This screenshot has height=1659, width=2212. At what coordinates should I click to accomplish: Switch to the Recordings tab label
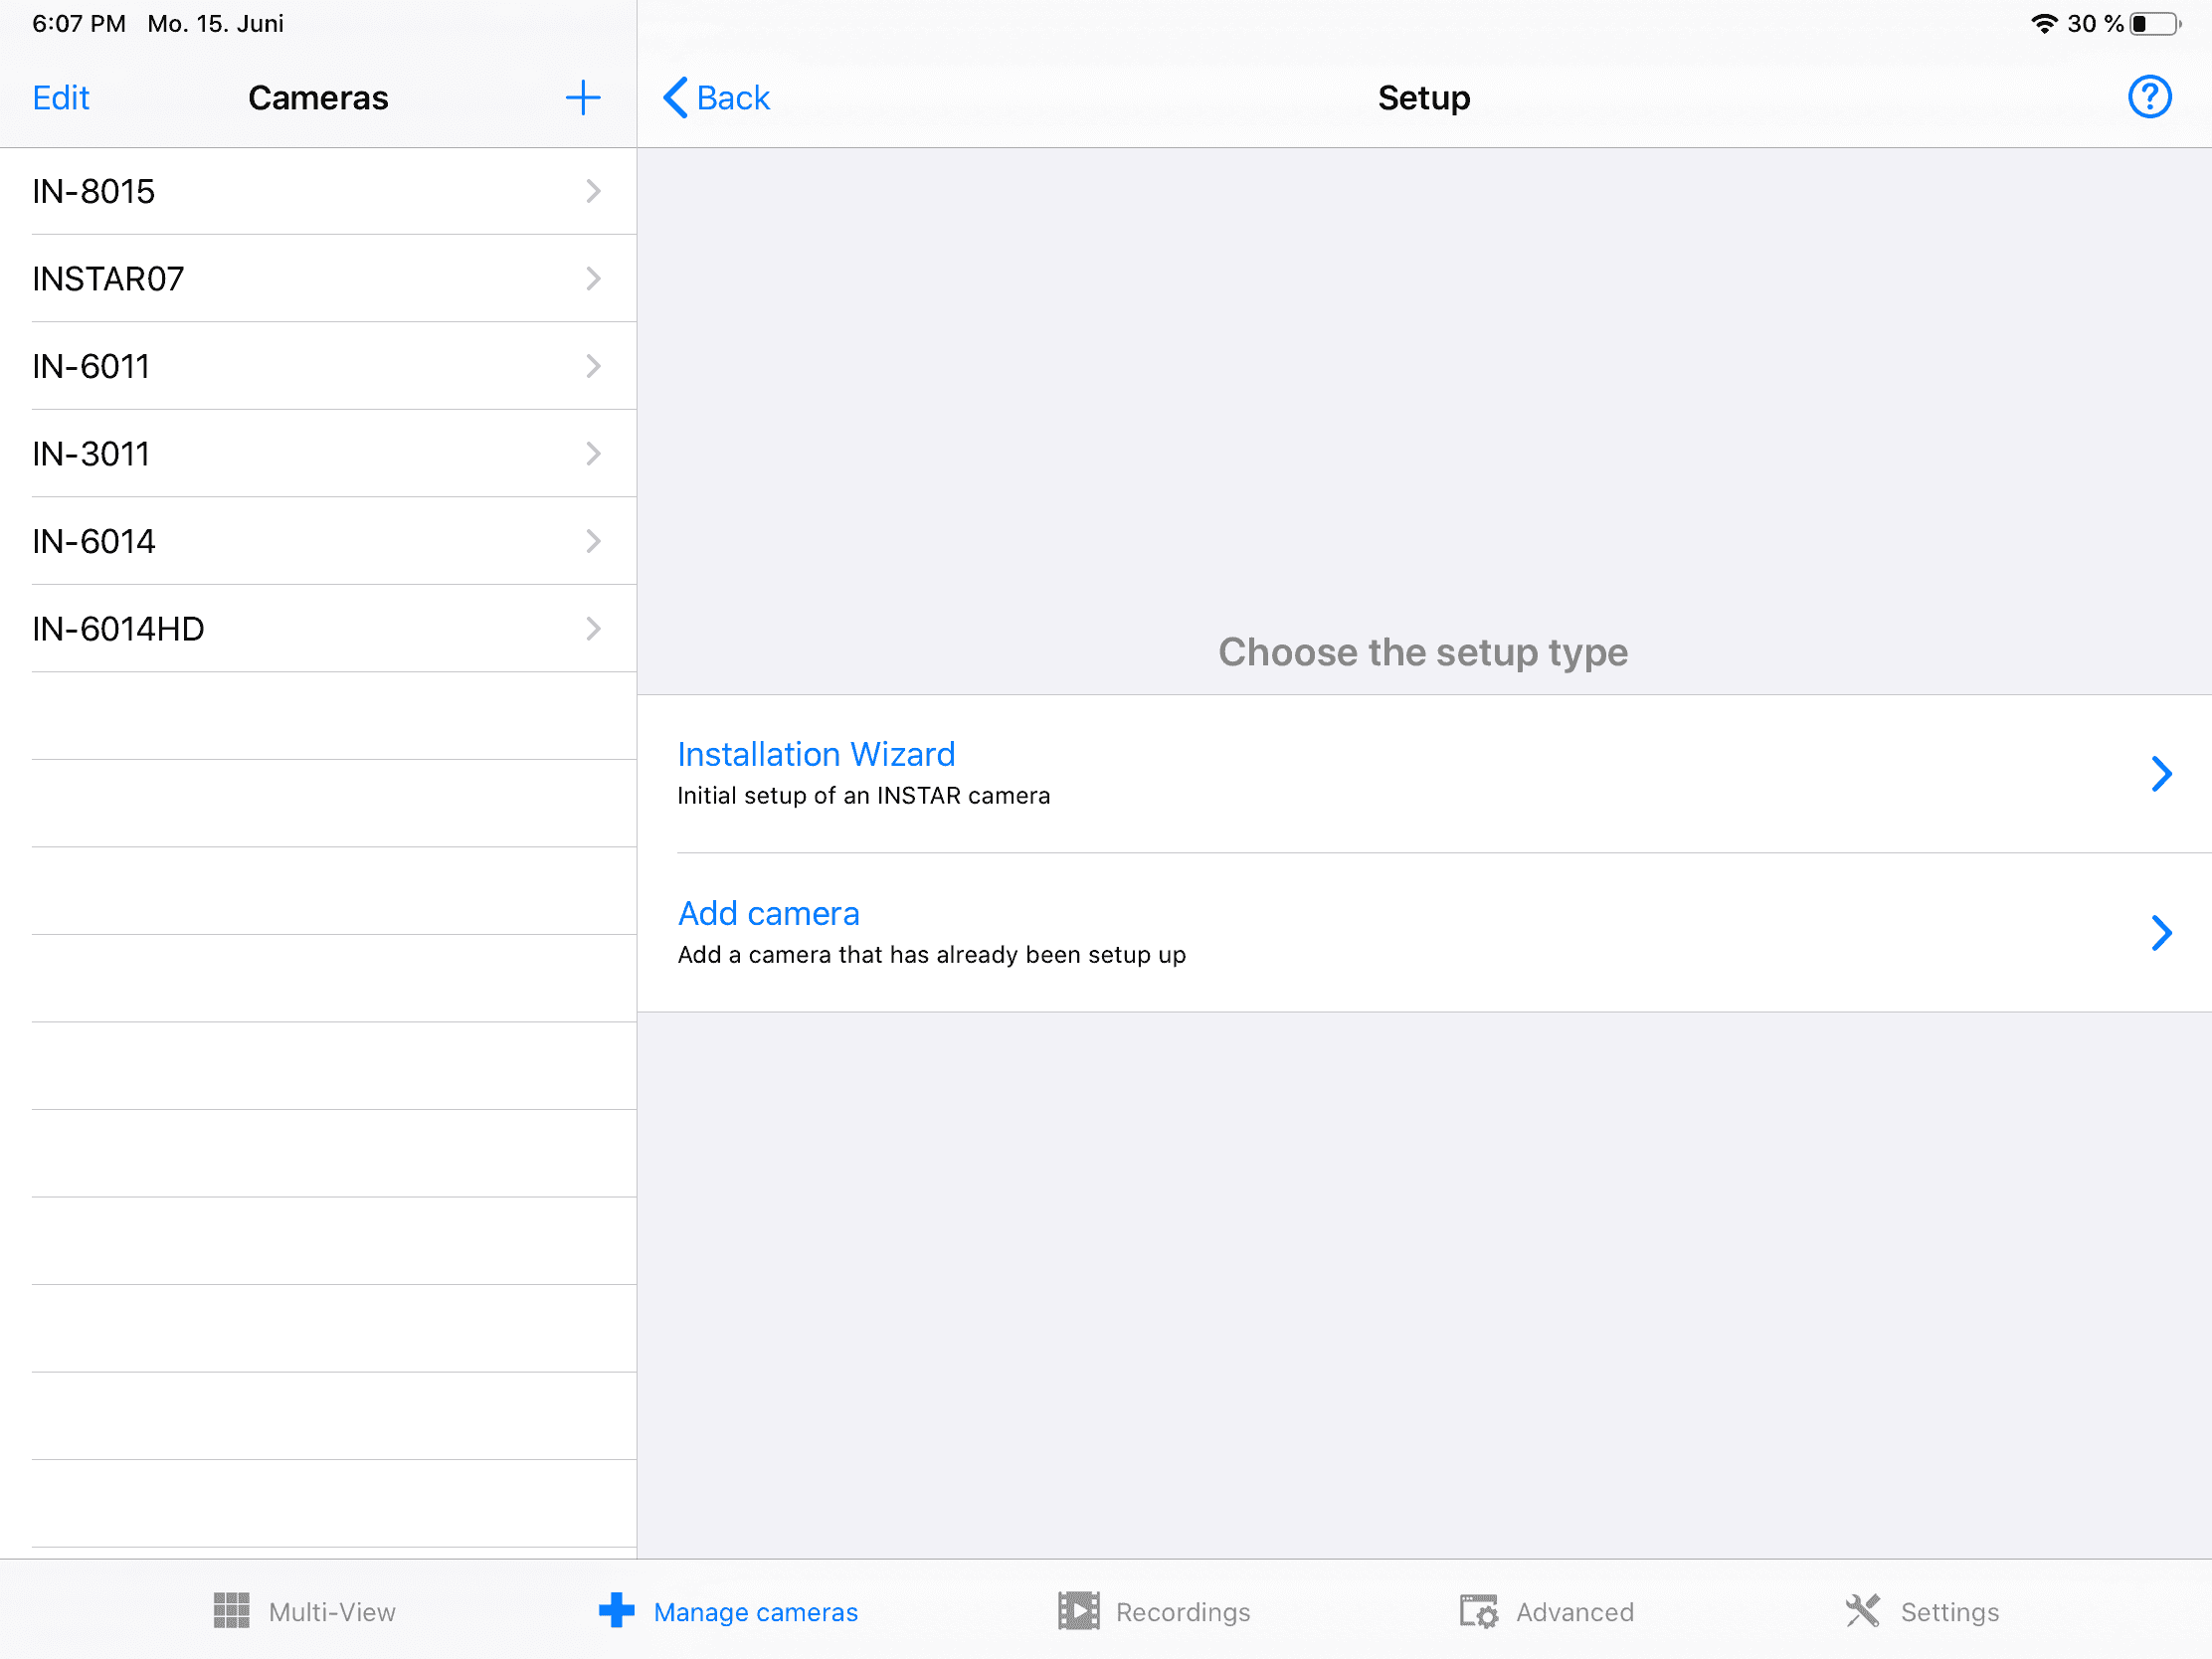pyautogui.click(x=1182, y=1612)
